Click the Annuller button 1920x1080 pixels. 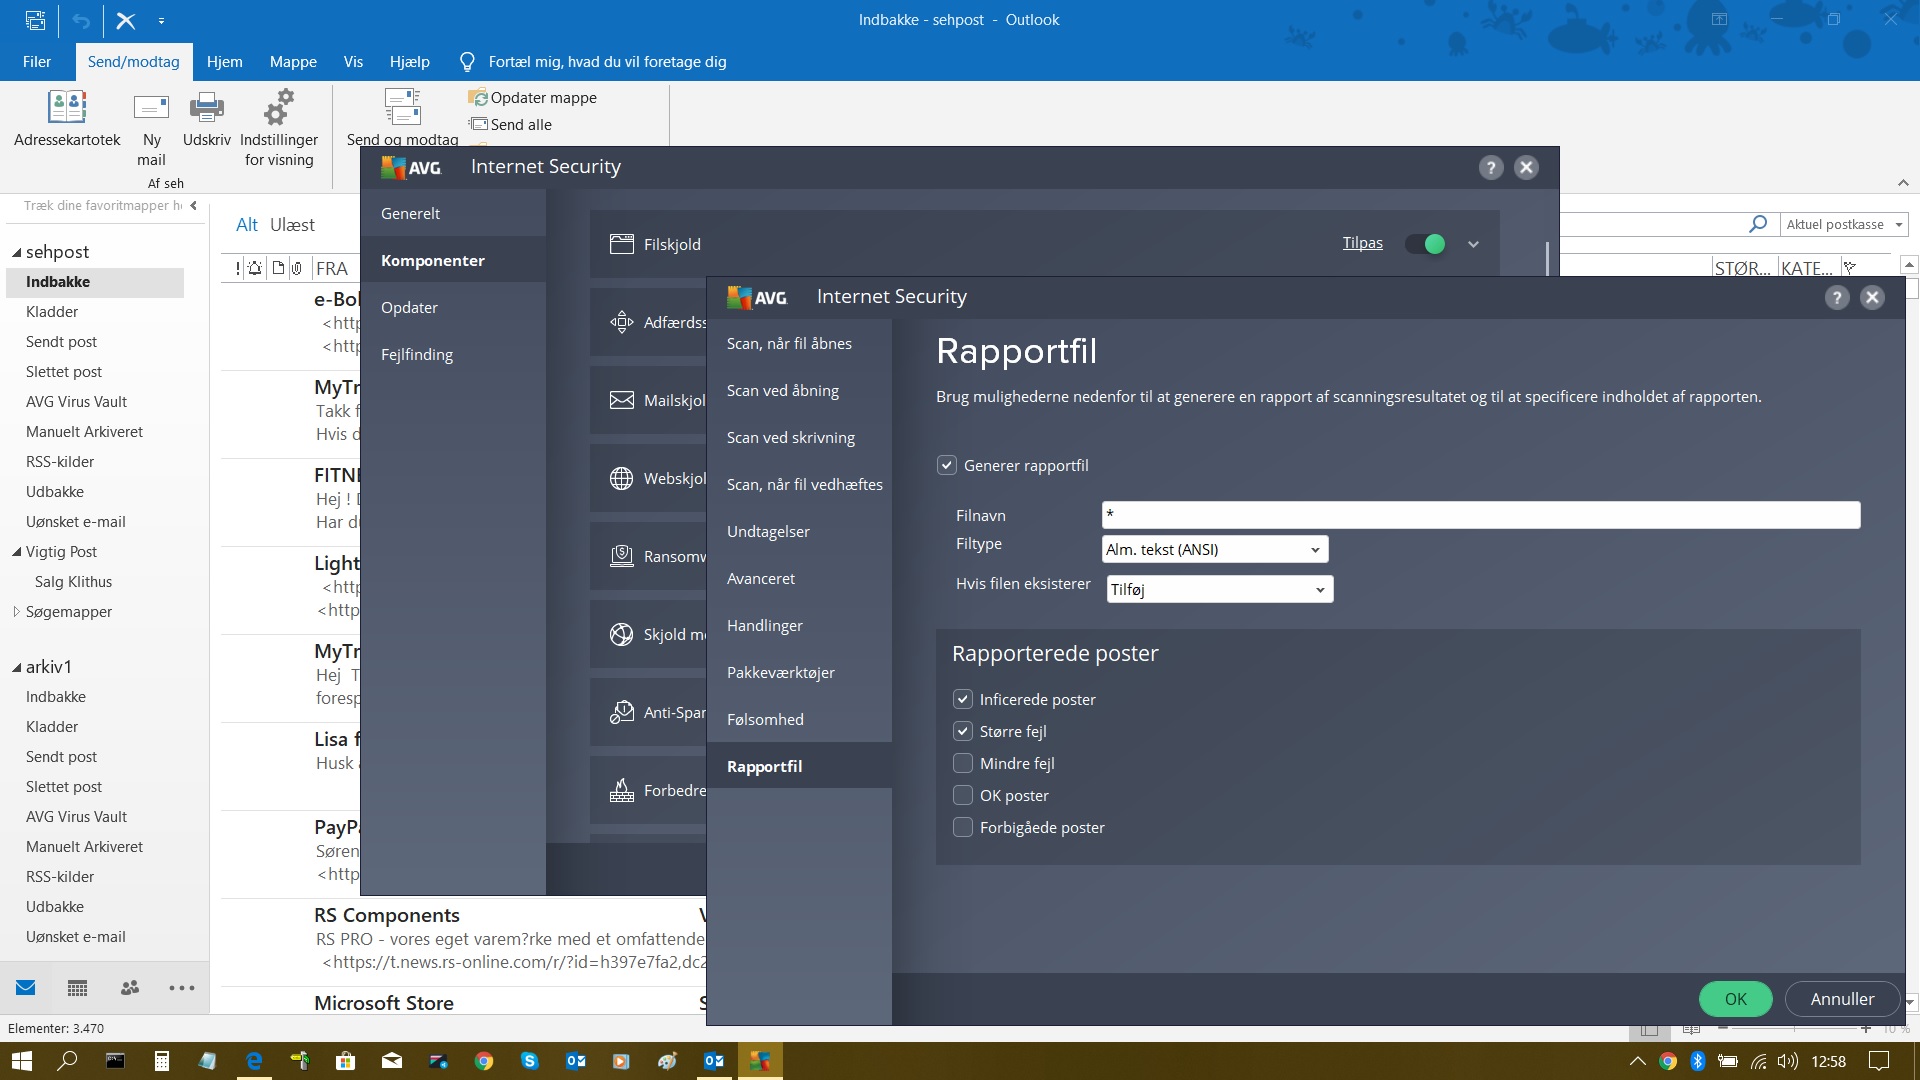coord(1842,998)
